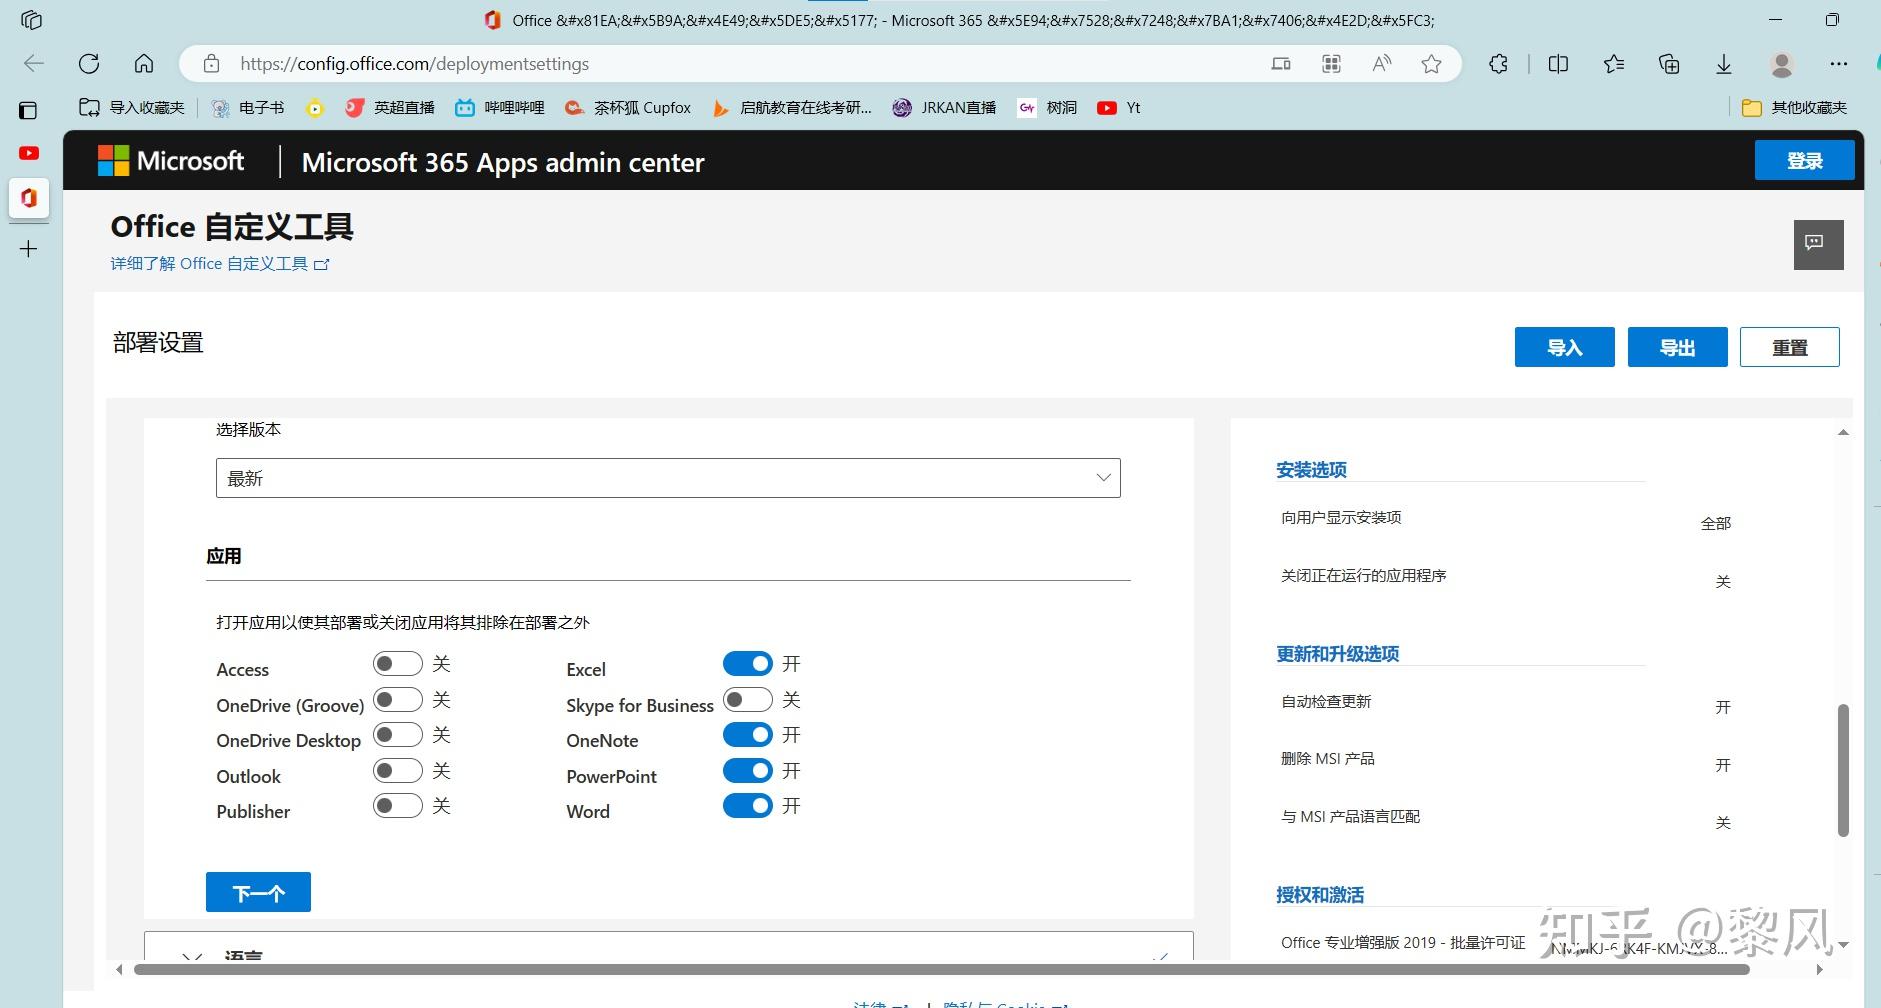This screenshot has height=1008, width=1881.
Task: Open the 茶杯狐 Cupfox bookmark
Action: click(x=628, y=108)
